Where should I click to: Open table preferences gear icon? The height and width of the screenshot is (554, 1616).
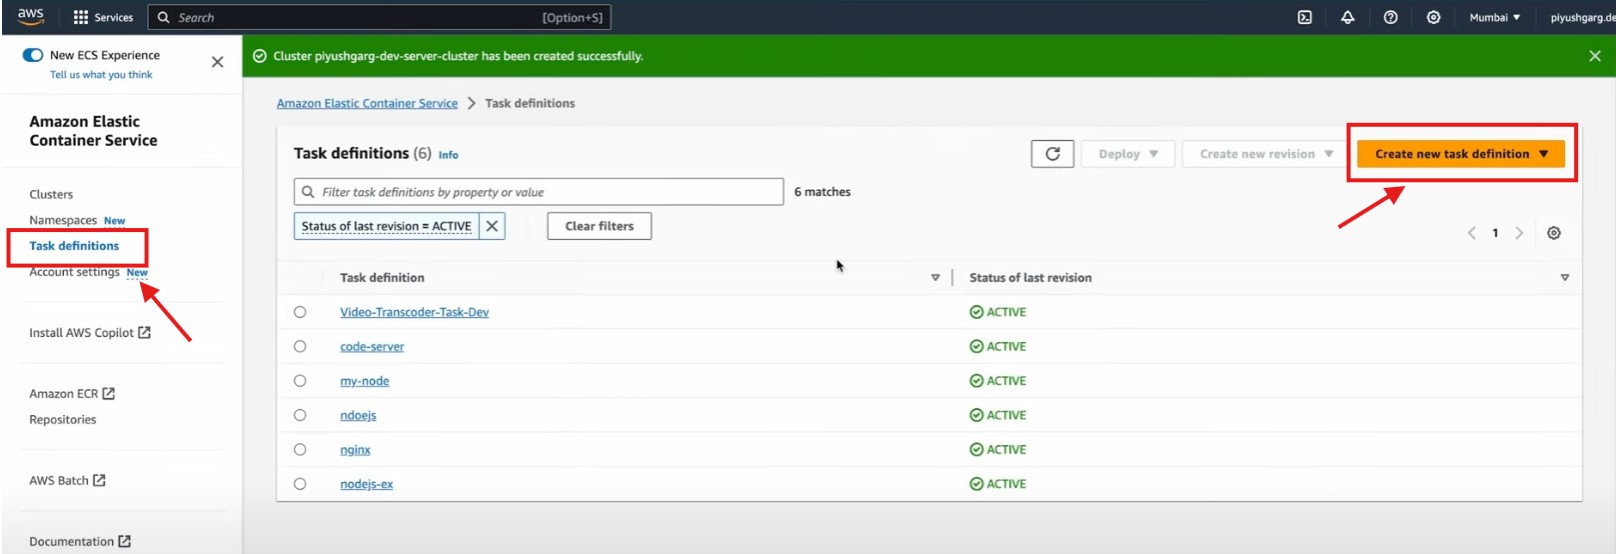pos(1553,233)
